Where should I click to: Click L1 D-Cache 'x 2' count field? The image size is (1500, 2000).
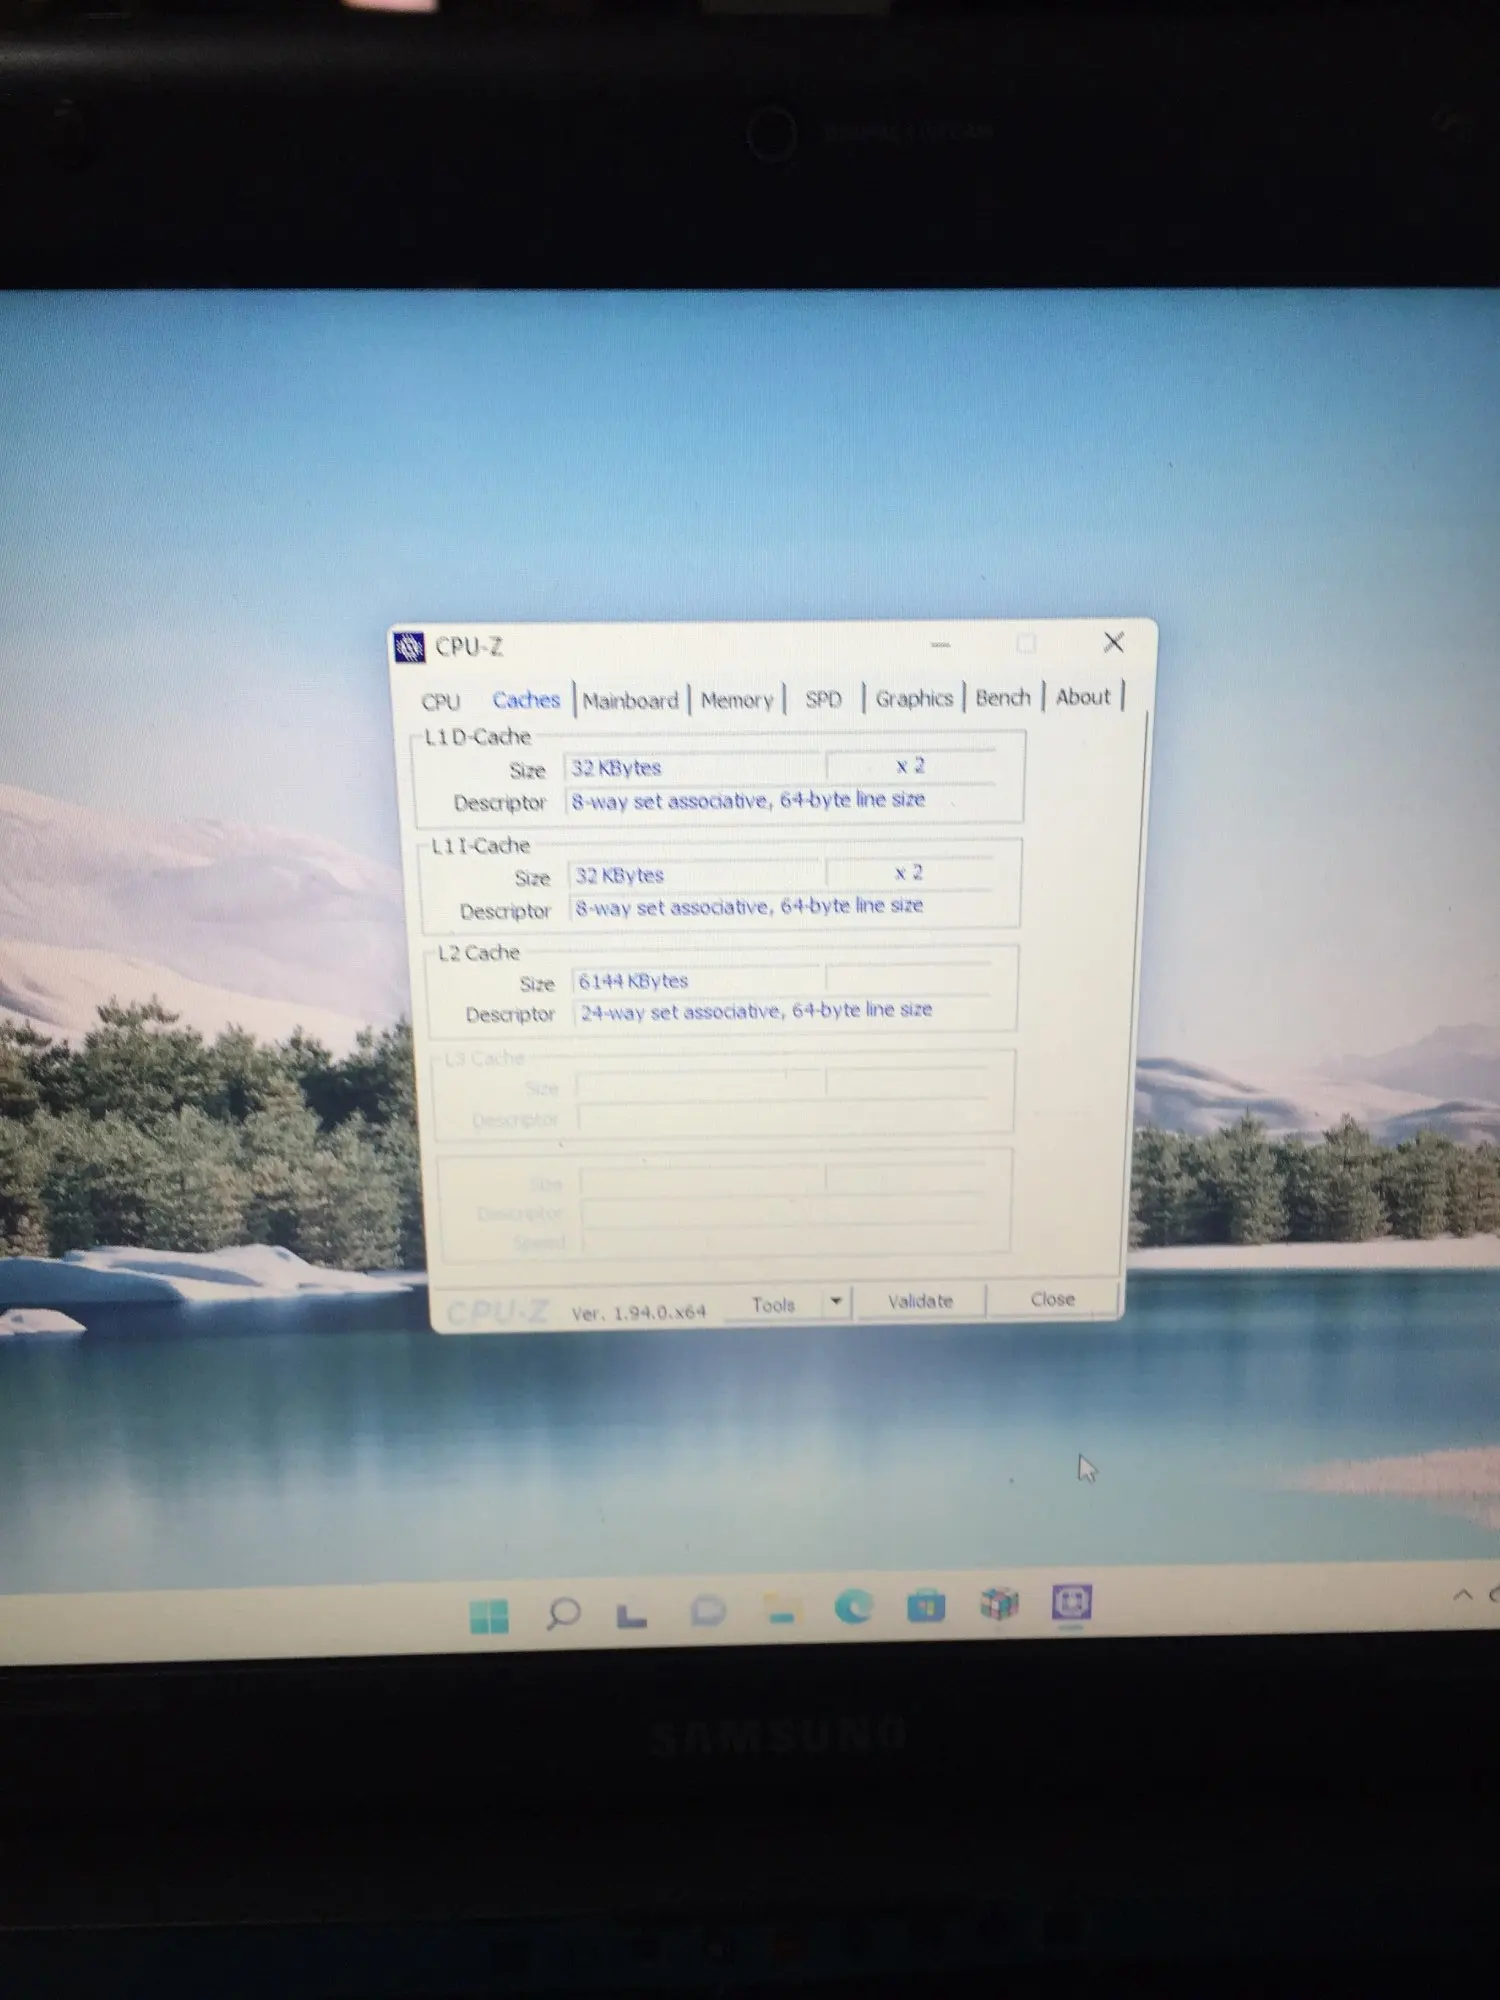click(x=910, y=765)
